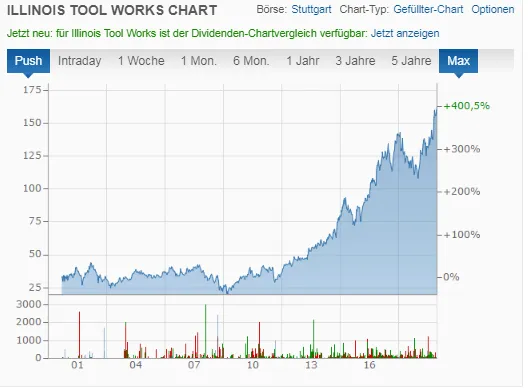Click the year 07 axis label
The image size is (528, 388).
tap(194, 365)
